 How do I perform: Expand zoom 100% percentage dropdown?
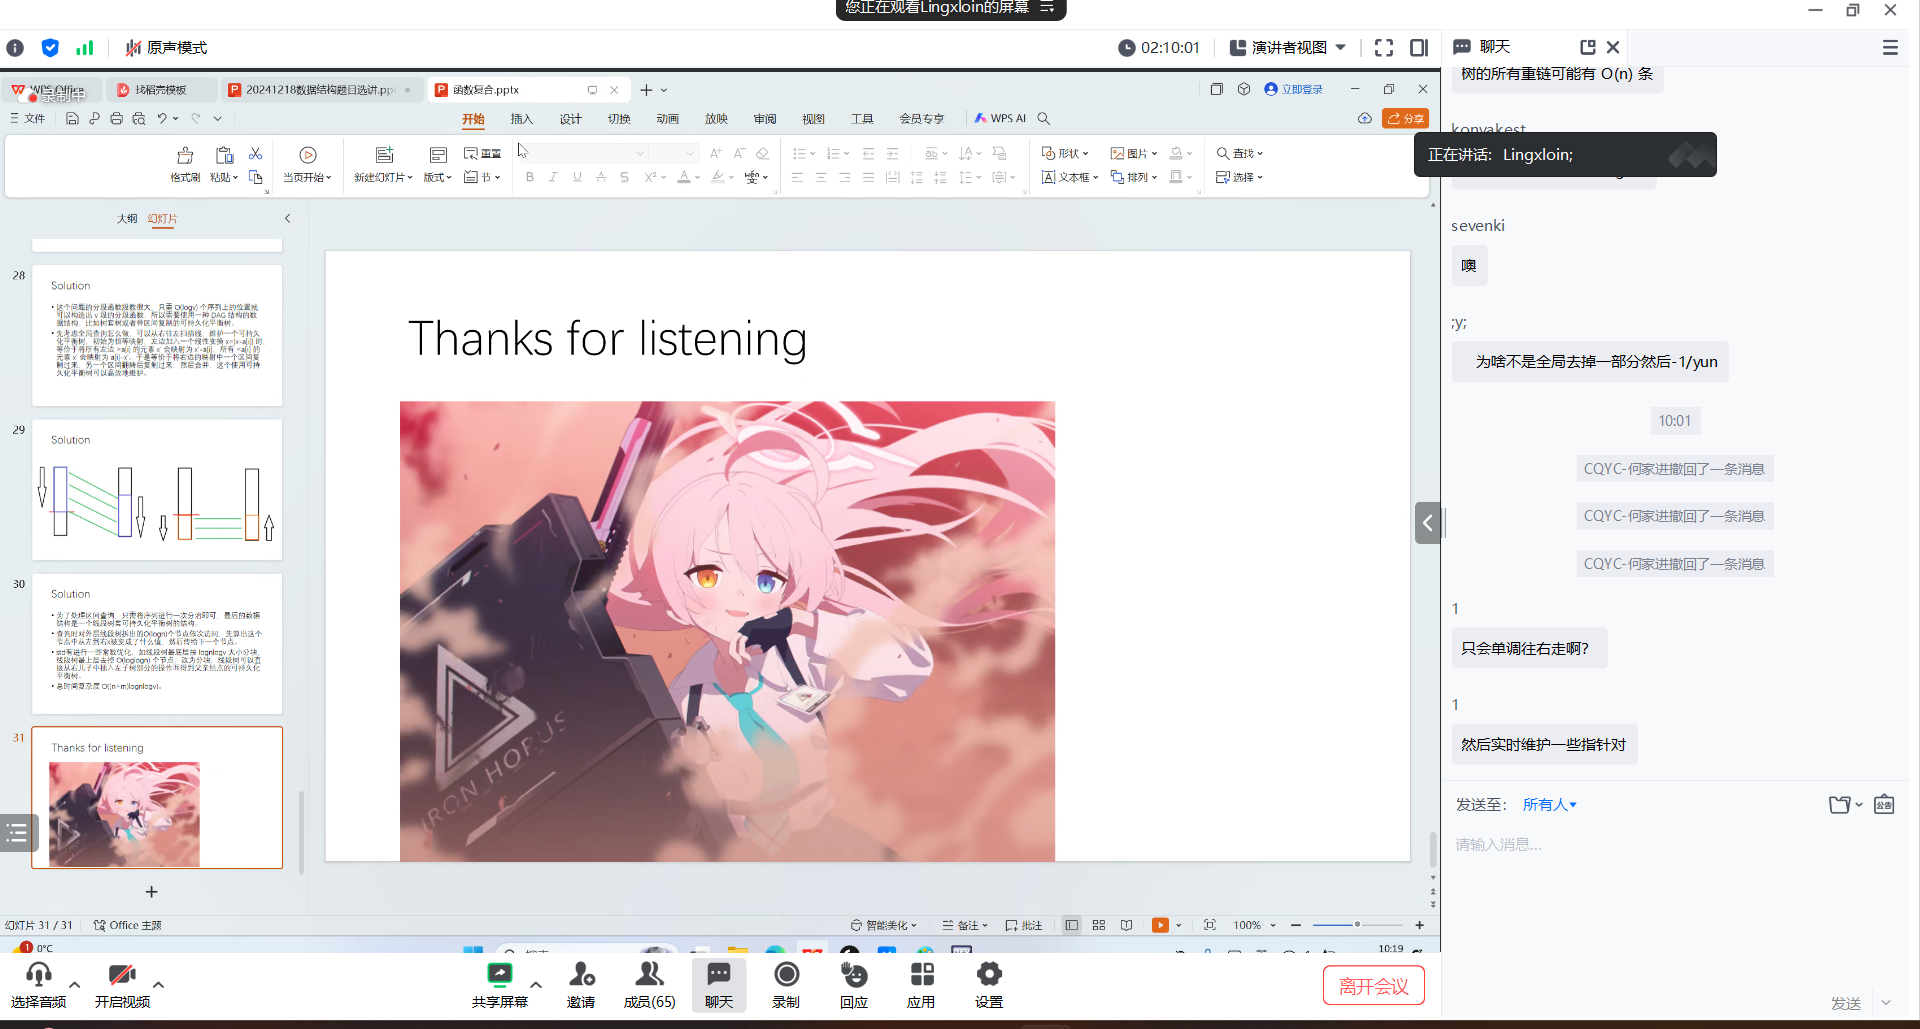[x=1273, y=925]
